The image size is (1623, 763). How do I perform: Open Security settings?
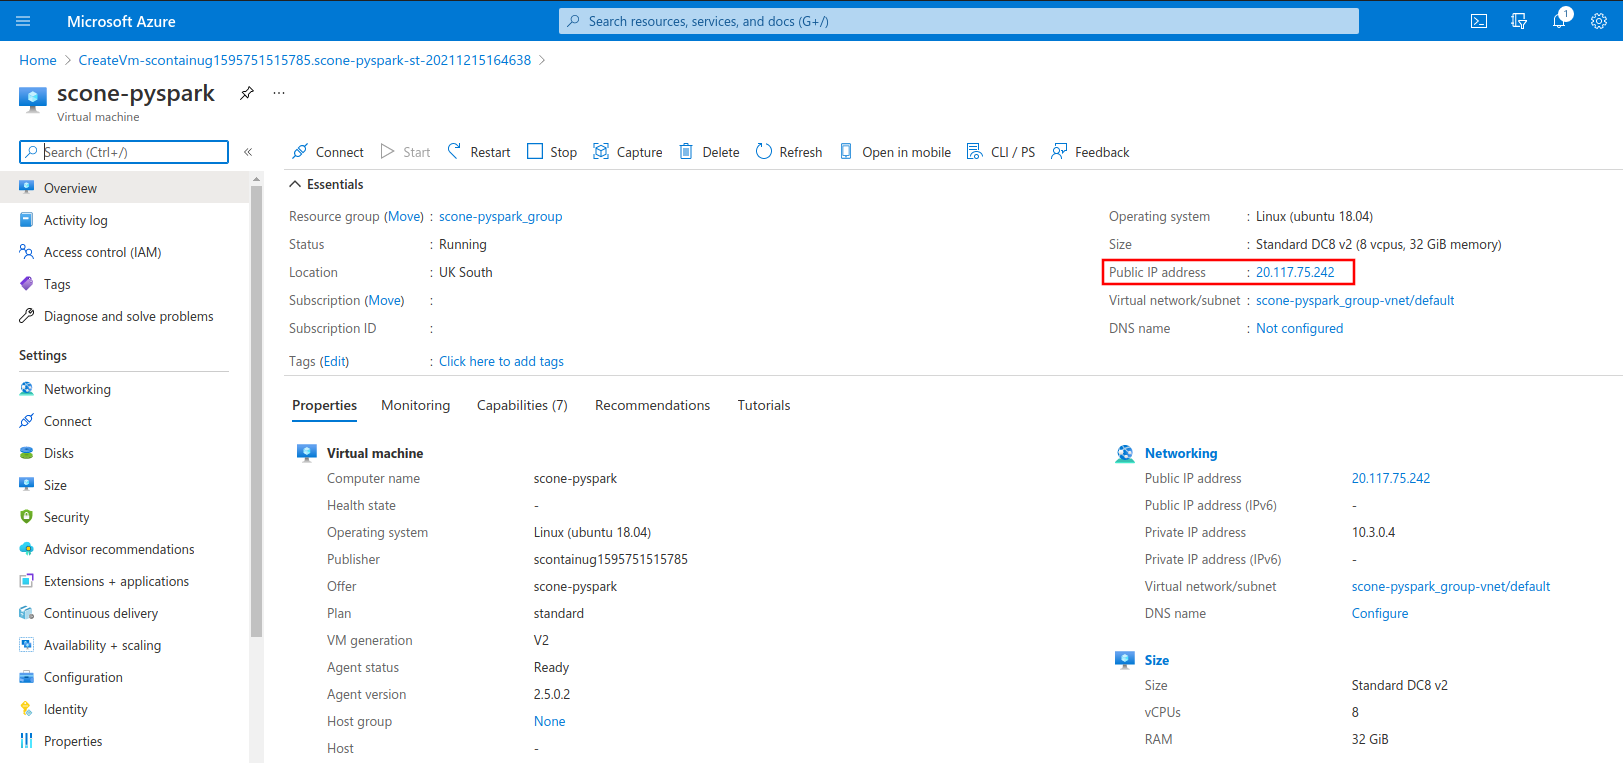[66, 517]
